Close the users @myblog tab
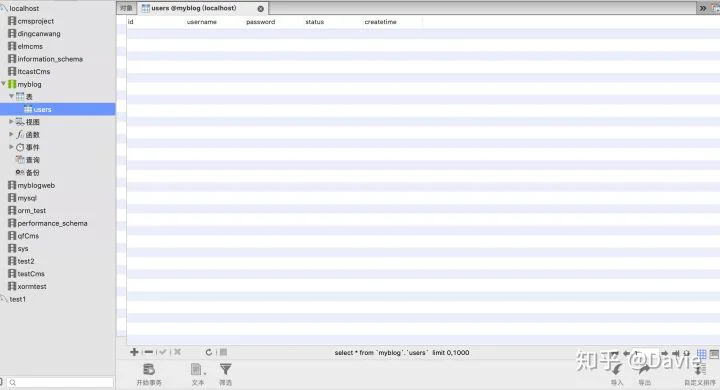The height and width of the screenshot is (390, 720). [260, 8]
